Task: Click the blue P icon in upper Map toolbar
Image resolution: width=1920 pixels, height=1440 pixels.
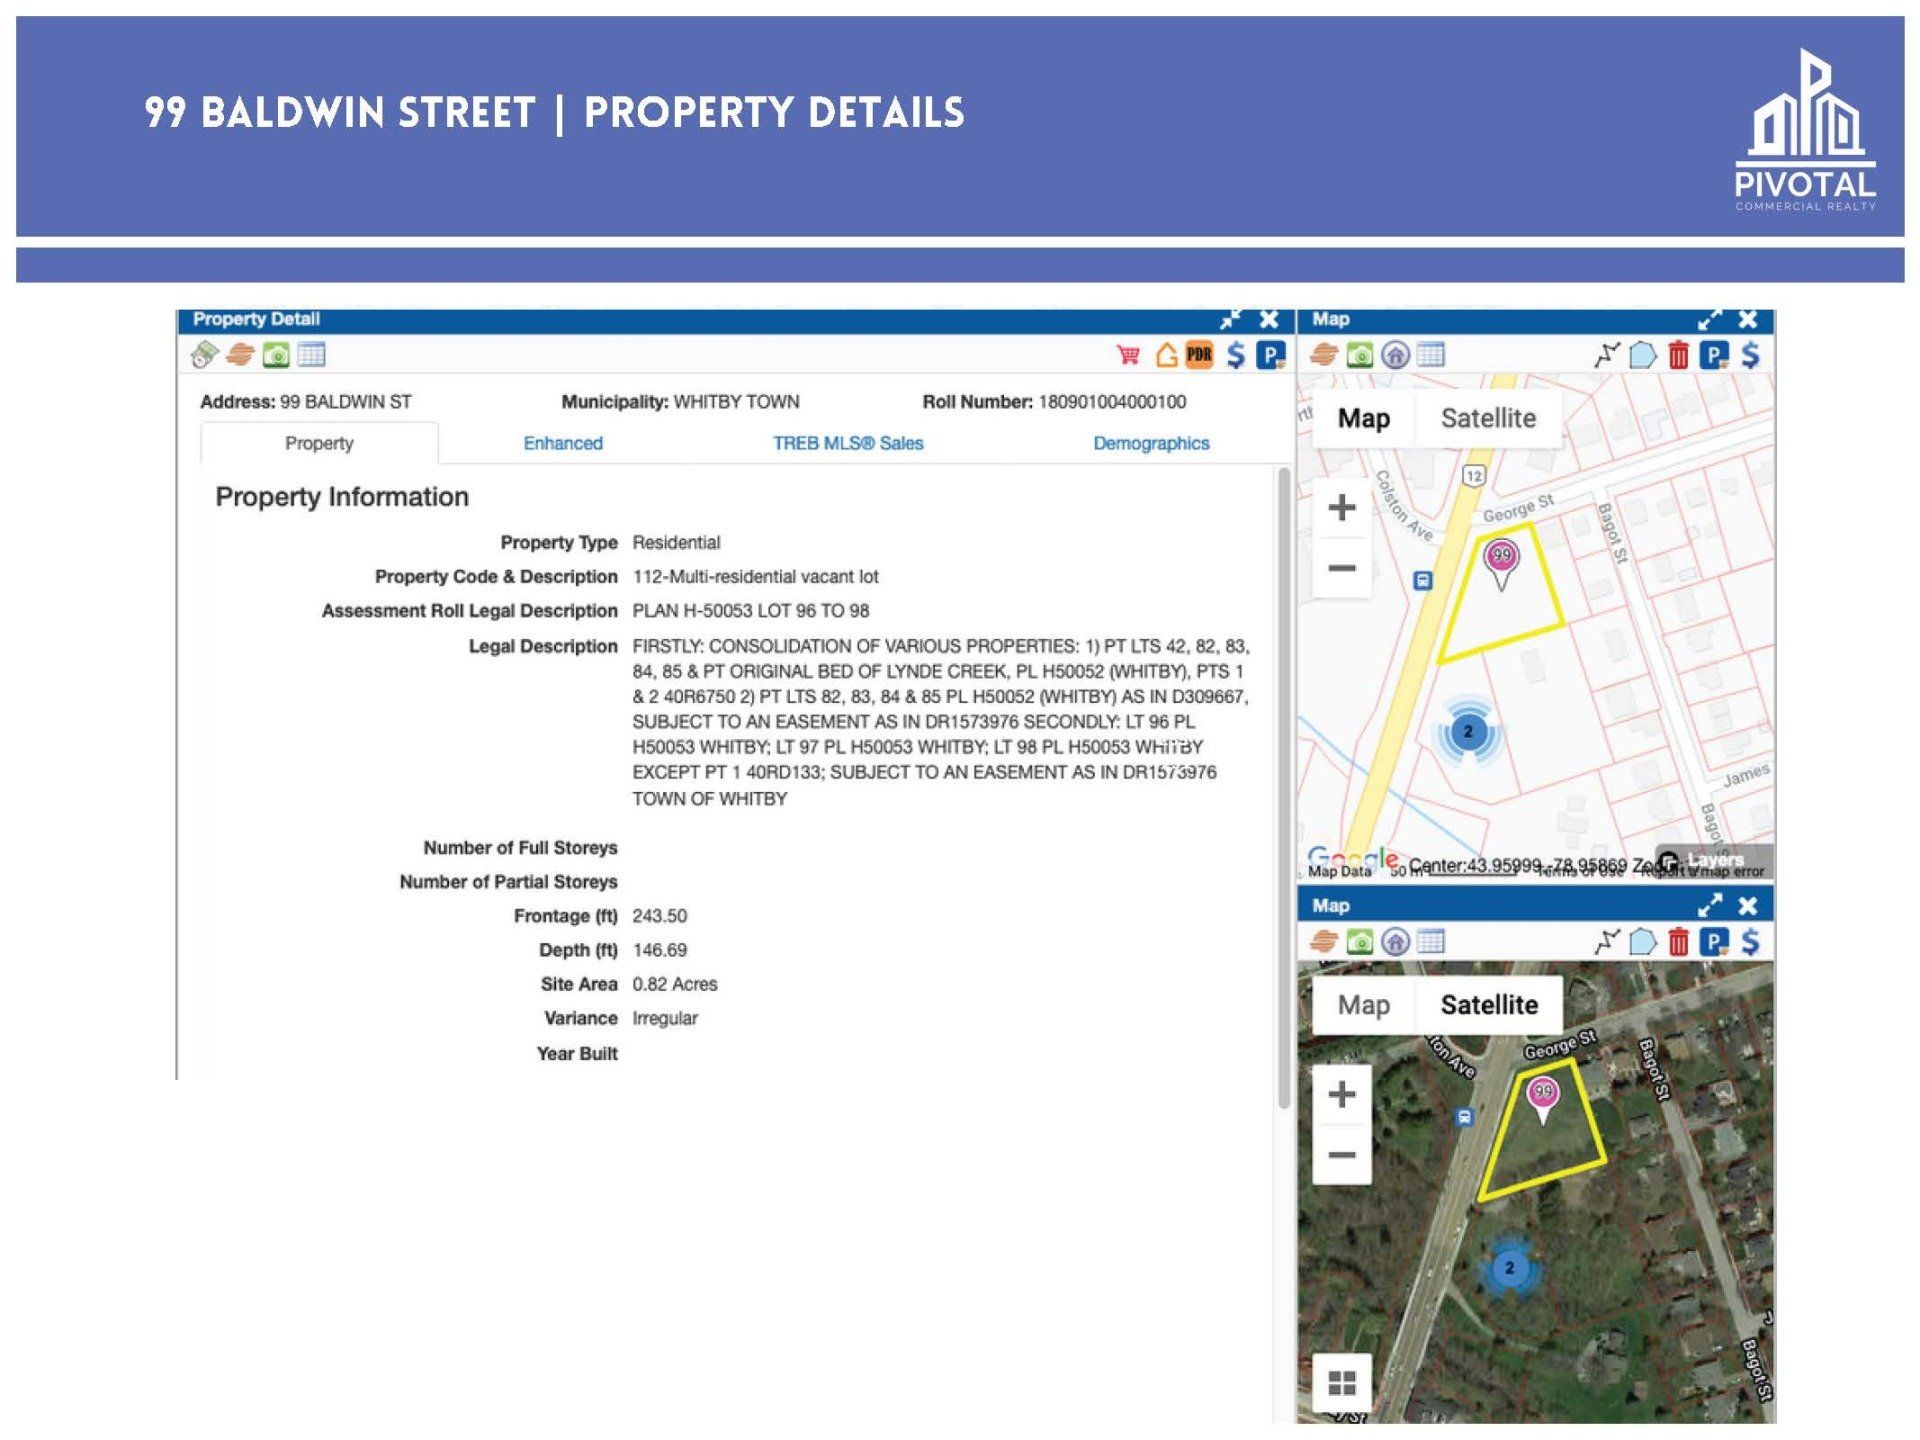Action: (1714, 355)
